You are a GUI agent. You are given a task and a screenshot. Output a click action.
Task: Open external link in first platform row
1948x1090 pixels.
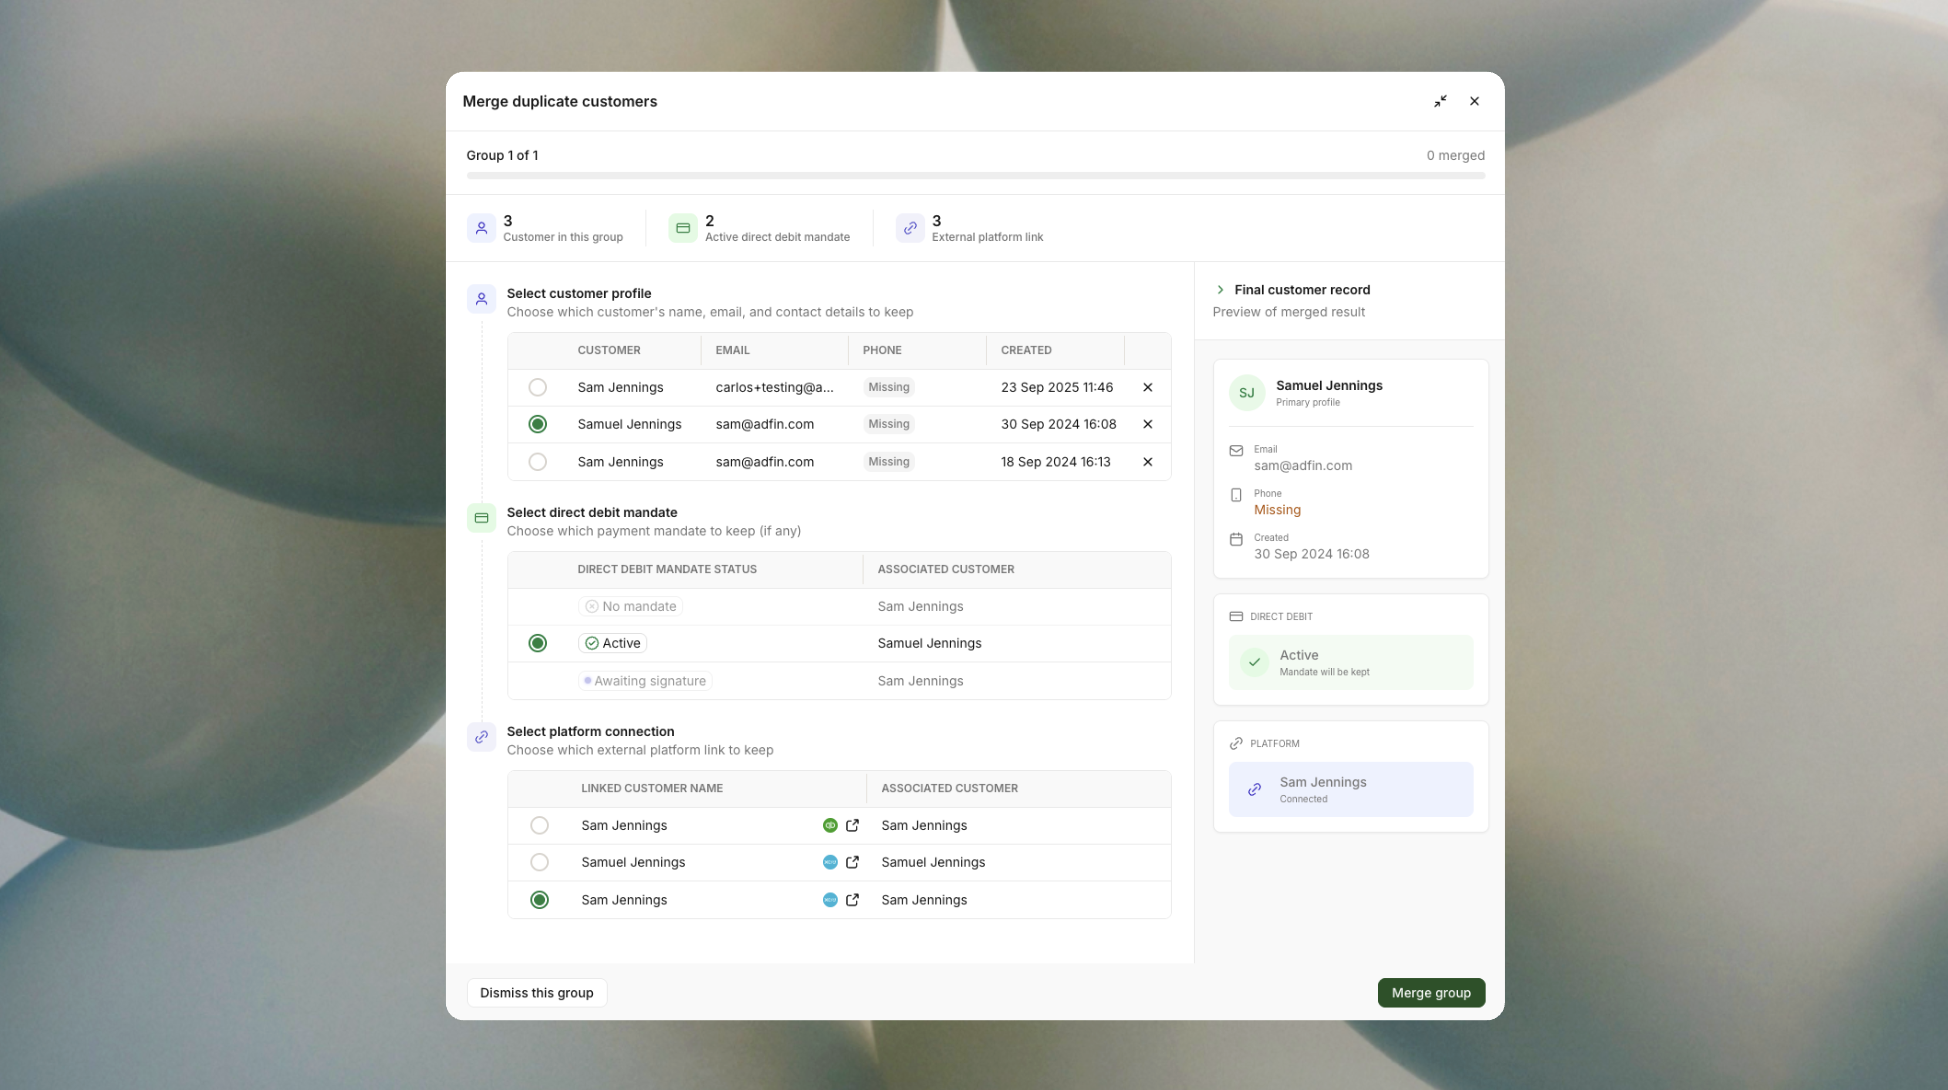click(x=852, y=825)
